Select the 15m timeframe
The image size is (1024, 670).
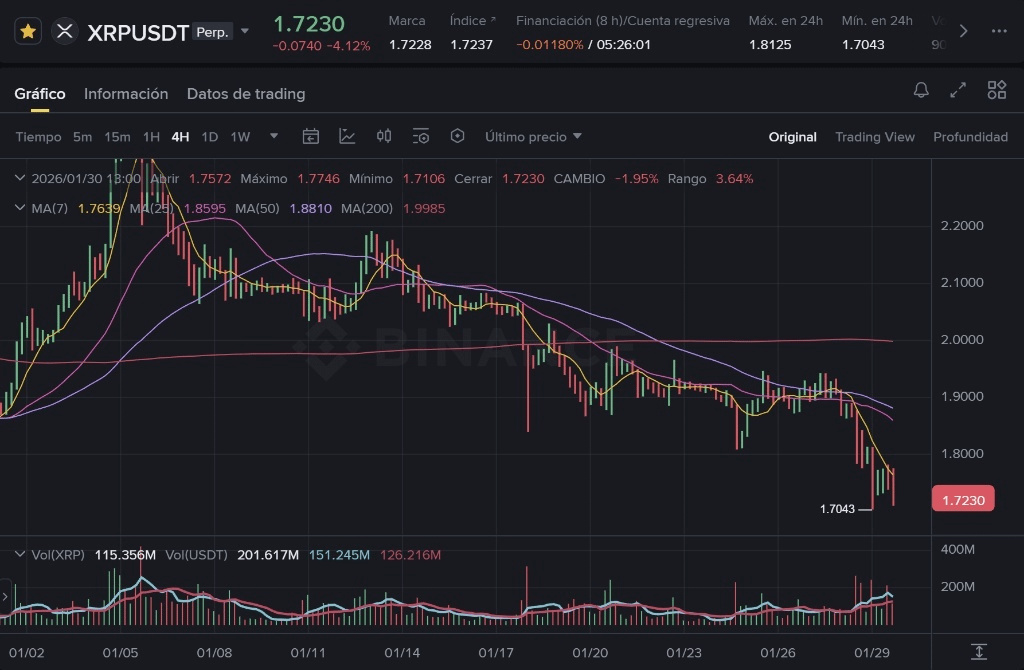pyautogui.click(x=117, y=137)
